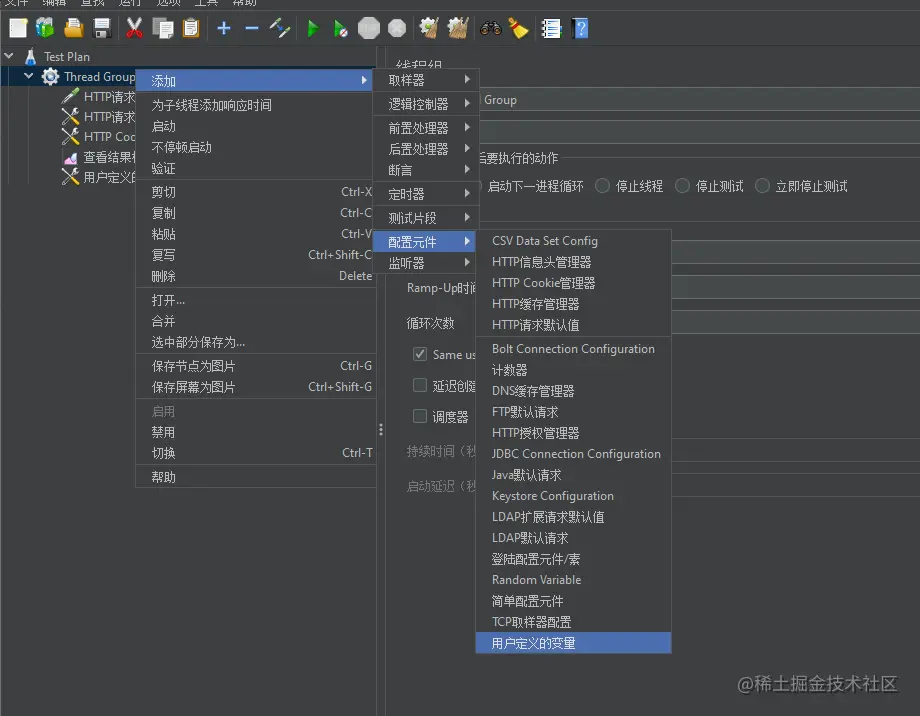Expand the 后置处理器 submenu
The width and height of the screenshot is (920, 716).
click(426, 149)
